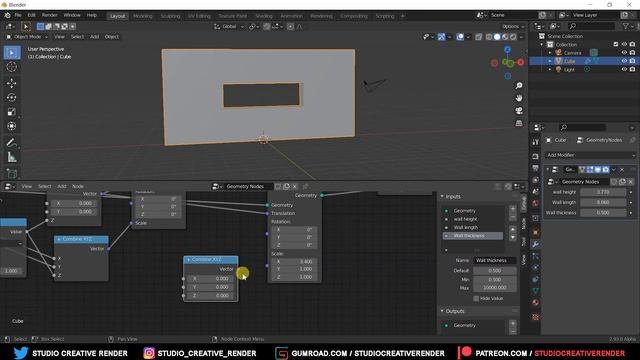Adjust the wall height modifier value
The image size is (640, 360).
(603, 192)
